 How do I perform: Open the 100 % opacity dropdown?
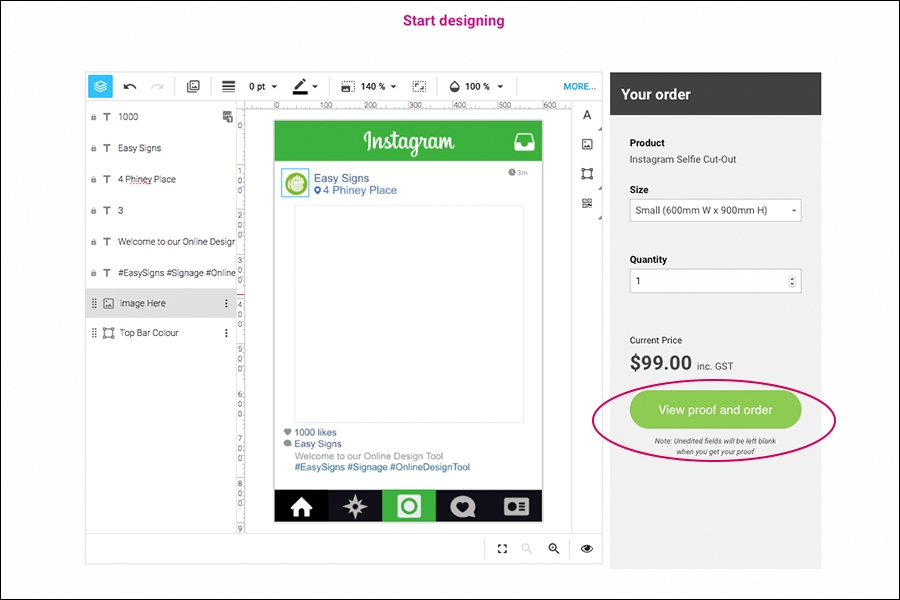pyautogui.click(x=484, y=87)
